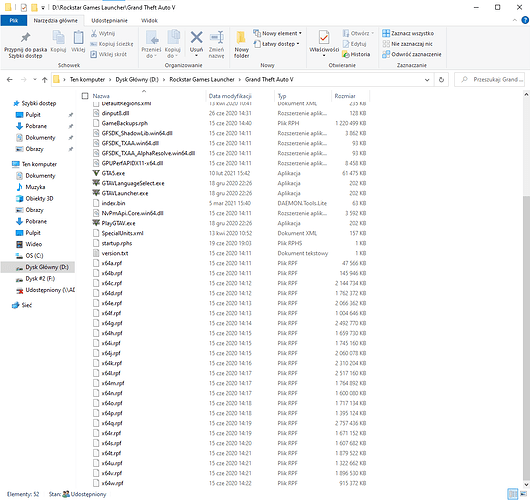The image size is (530, 500).
Task: Open Właściwości properties icon
Action: pyautogui.click(x=324, y=43)
